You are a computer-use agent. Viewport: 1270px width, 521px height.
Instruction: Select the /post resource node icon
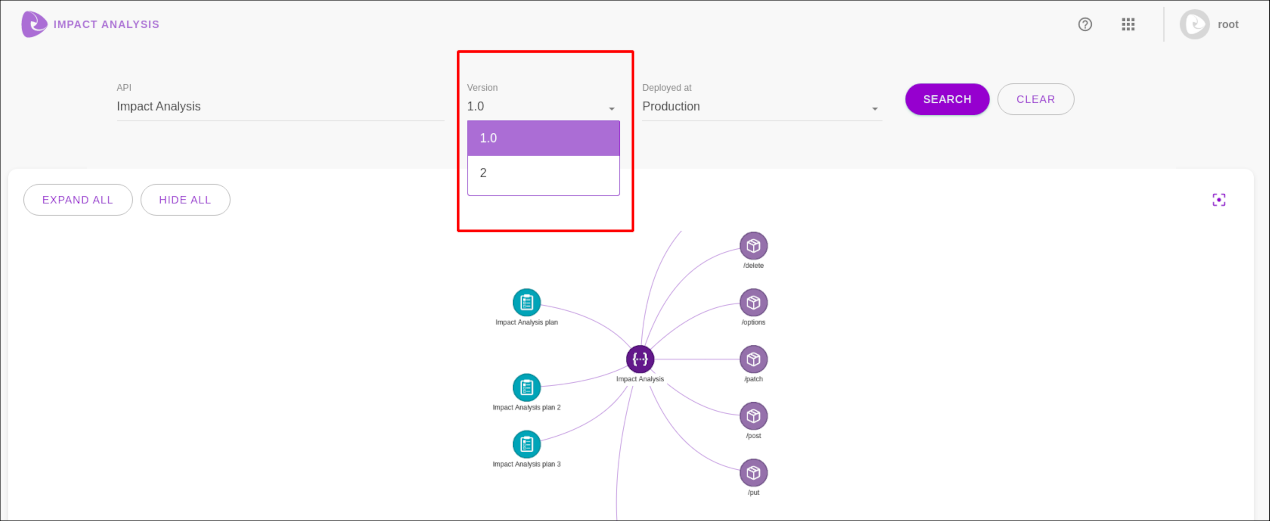coord(753,416)
